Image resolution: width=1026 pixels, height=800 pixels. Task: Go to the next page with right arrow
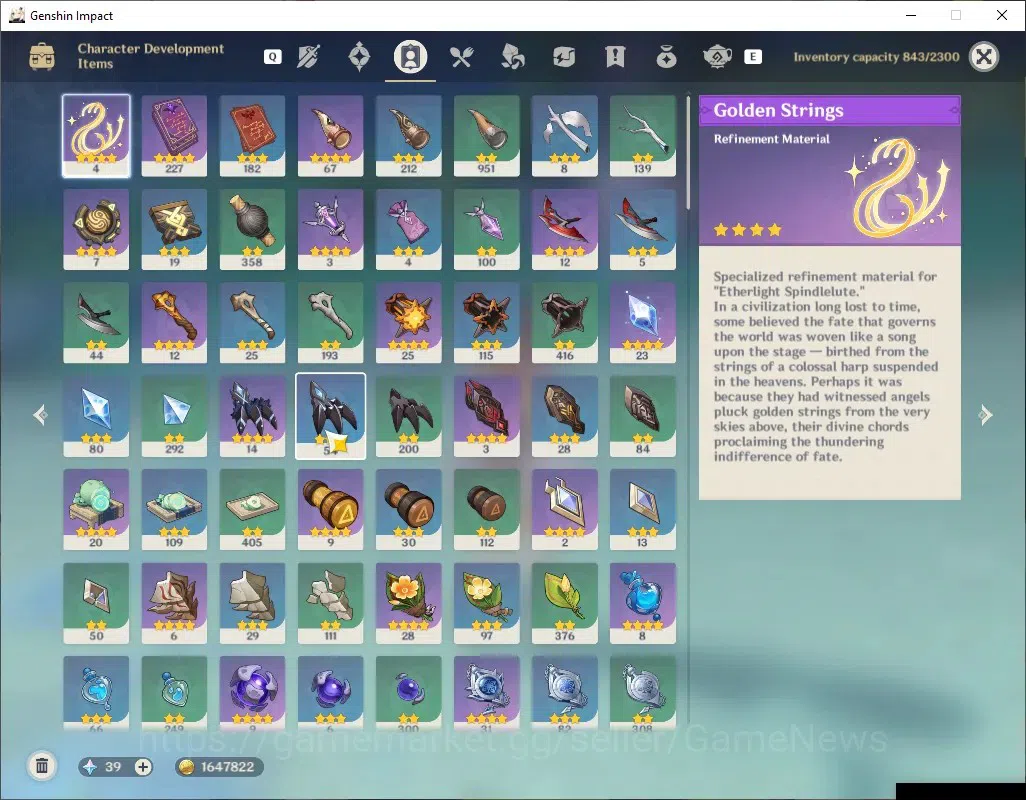tap(985, 415)
